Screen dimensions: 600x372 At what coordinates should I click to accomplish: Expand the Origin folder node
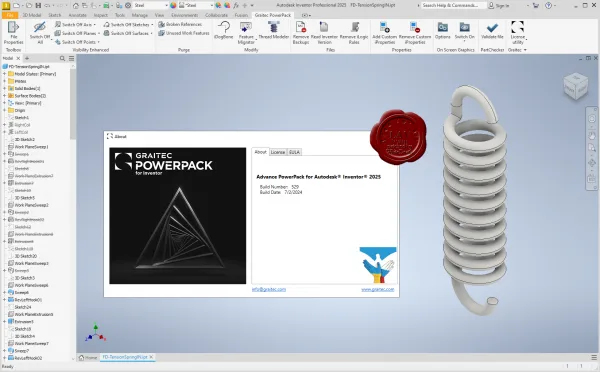(x=4, y=110)
